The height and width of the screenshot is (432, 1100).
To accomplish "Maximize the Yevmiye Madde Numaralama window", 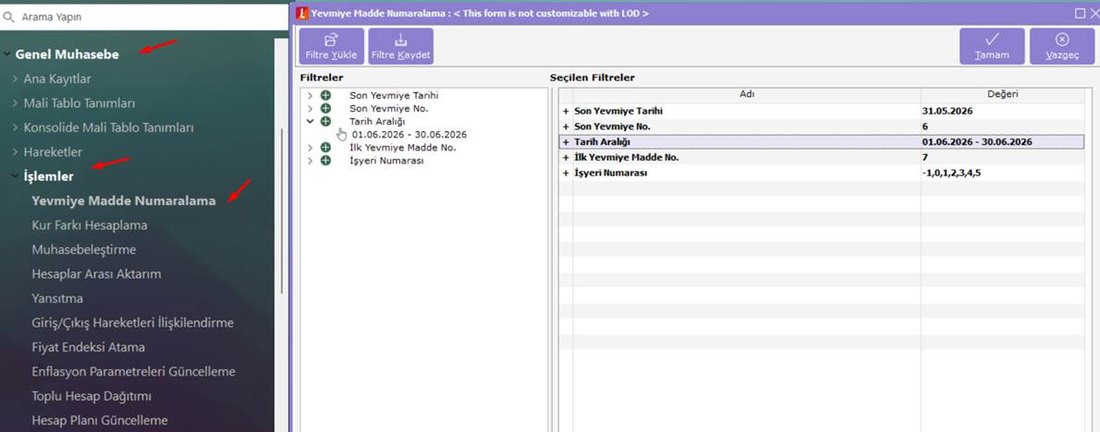I will (x=1080, y=13).
